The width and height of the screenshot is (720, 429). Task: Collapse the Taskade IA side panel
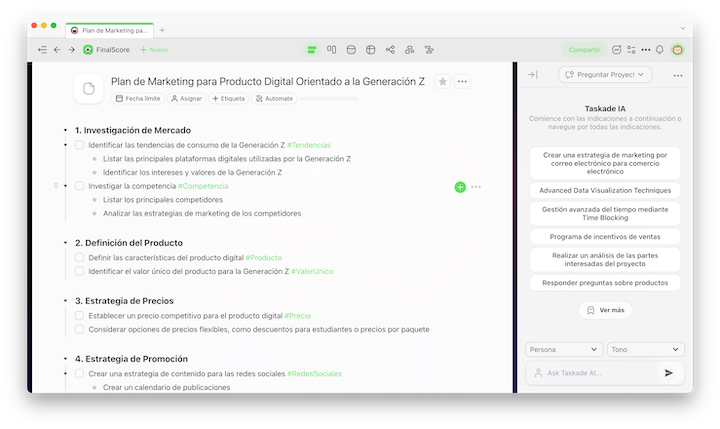click(533, 74)
